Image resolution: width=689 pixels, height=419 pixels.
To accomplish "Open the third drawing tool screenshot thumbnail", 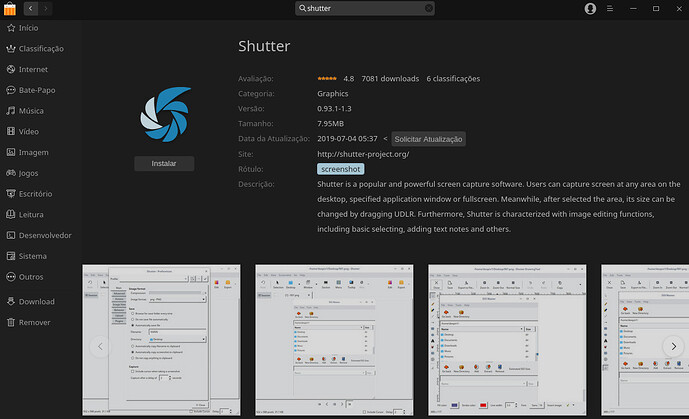I will [507, 340].
